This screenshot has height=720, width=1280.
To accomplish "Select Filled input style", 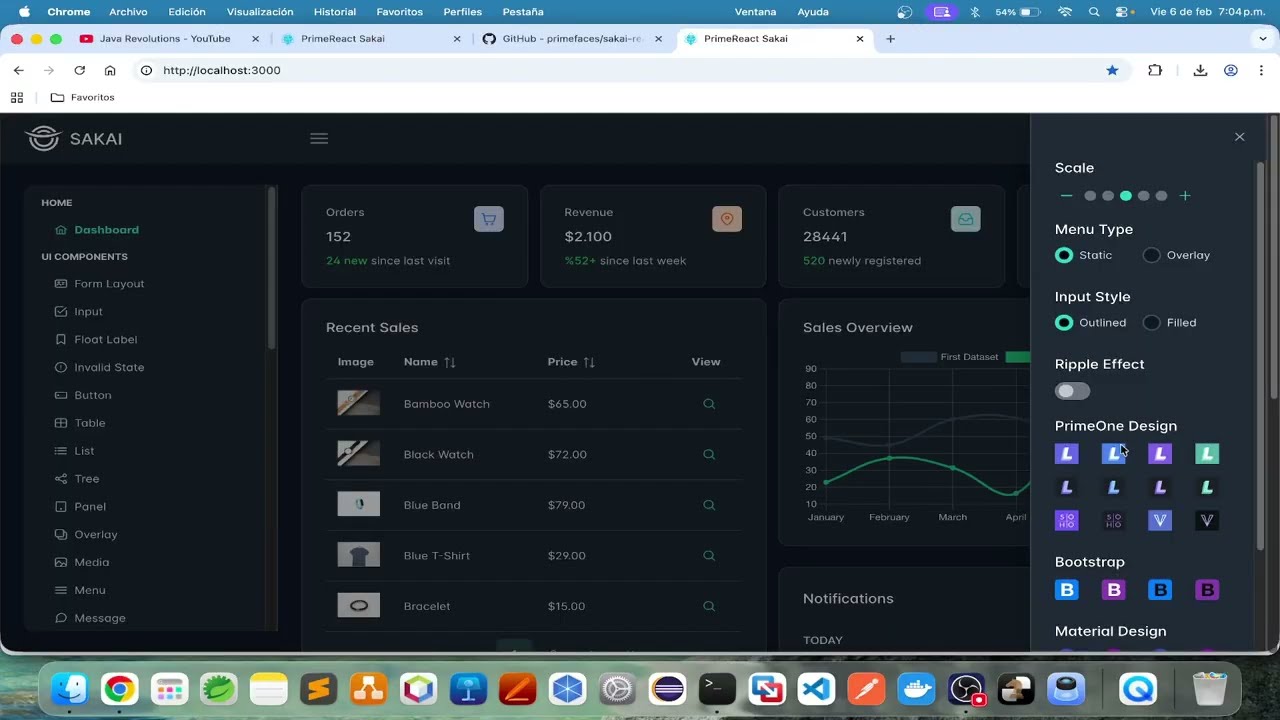I will 1152,323.
